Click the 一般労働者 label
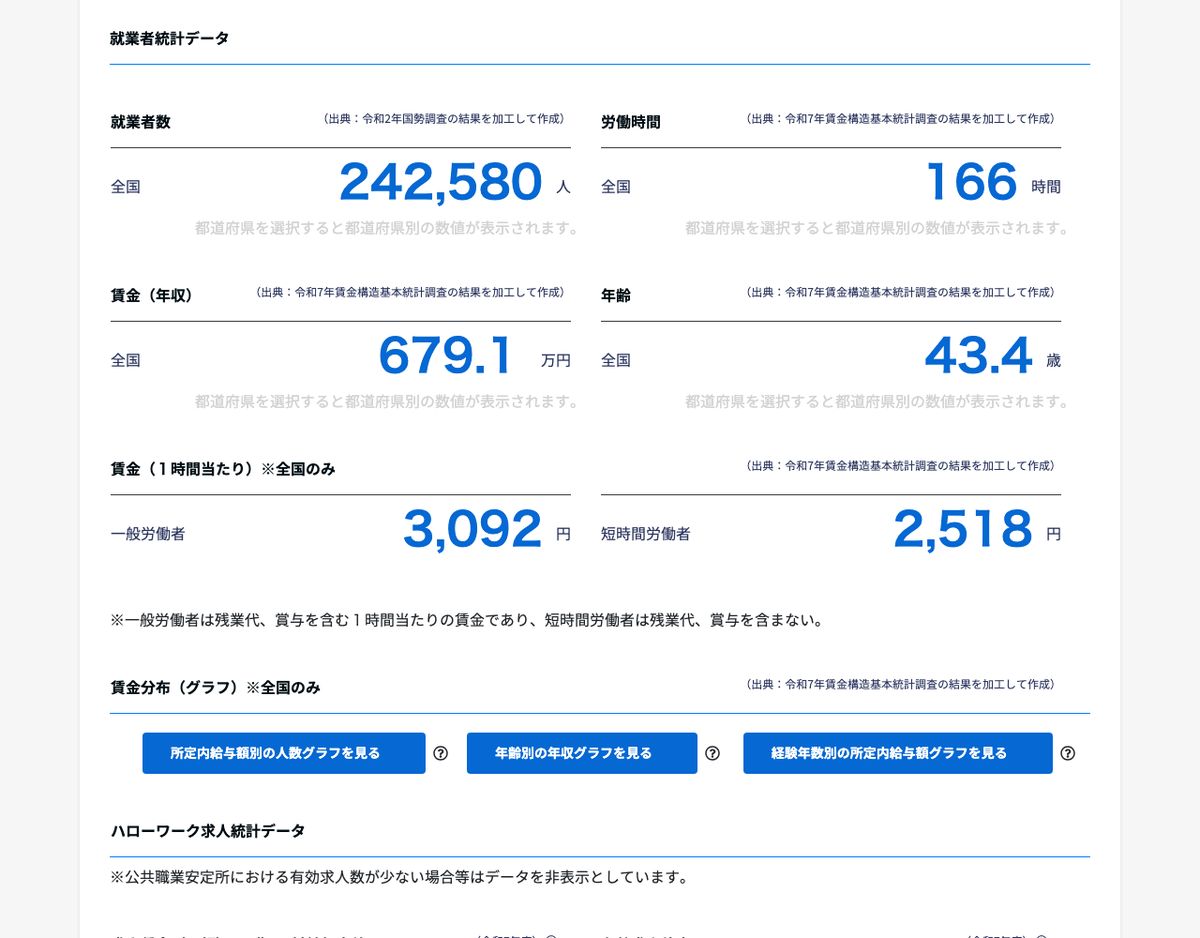The image size is (1200, 938). 148,534
